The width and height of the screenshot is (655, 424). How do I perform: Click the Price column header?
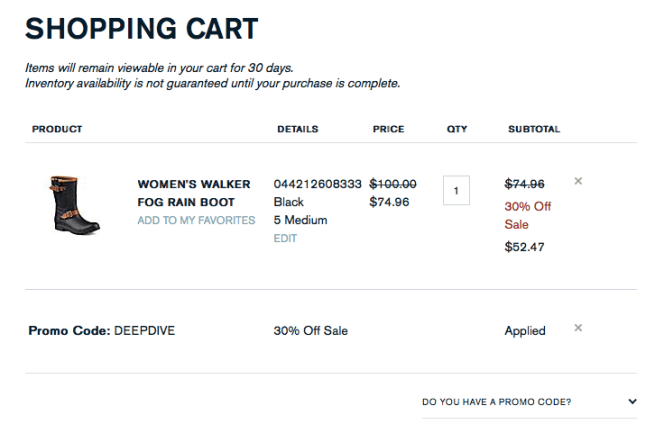(388, 129)
